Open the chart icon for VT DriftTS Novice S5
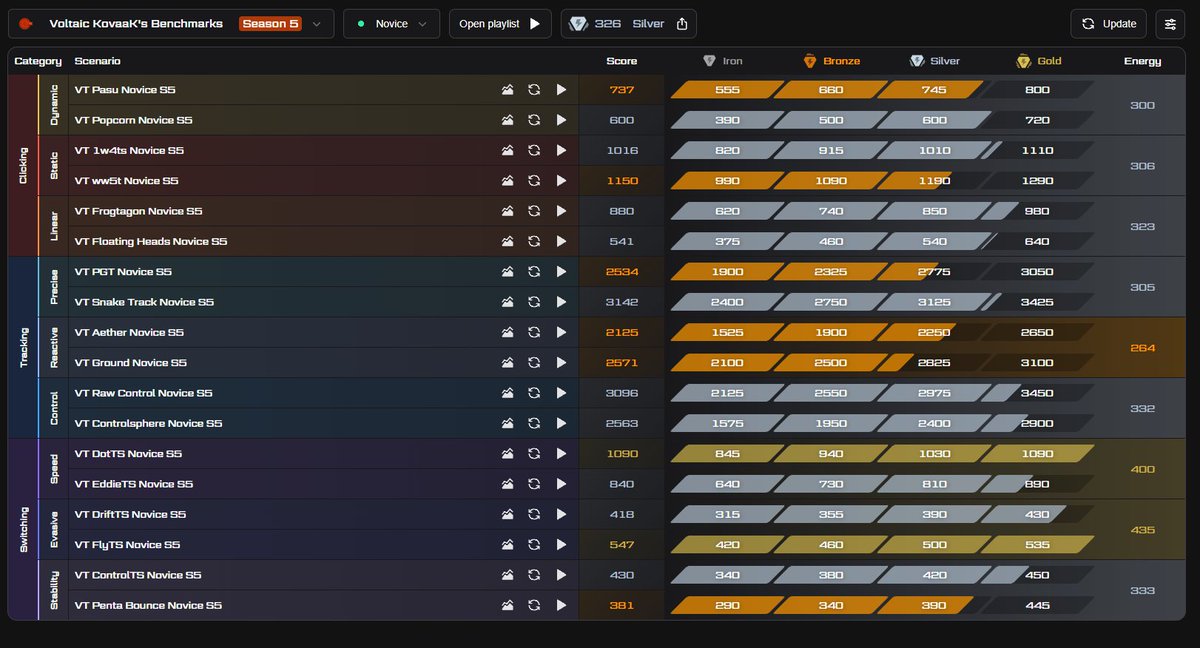 pos(508,515)
